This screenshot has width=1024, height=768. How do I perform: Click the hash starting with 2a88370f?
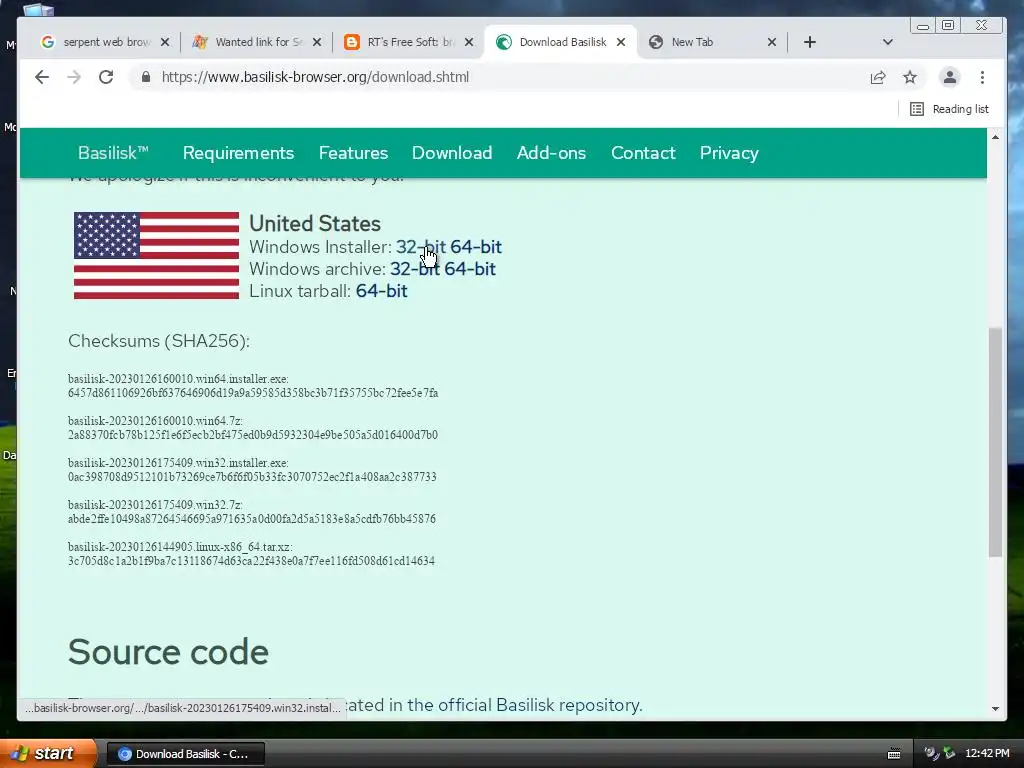tap(253, 435)
